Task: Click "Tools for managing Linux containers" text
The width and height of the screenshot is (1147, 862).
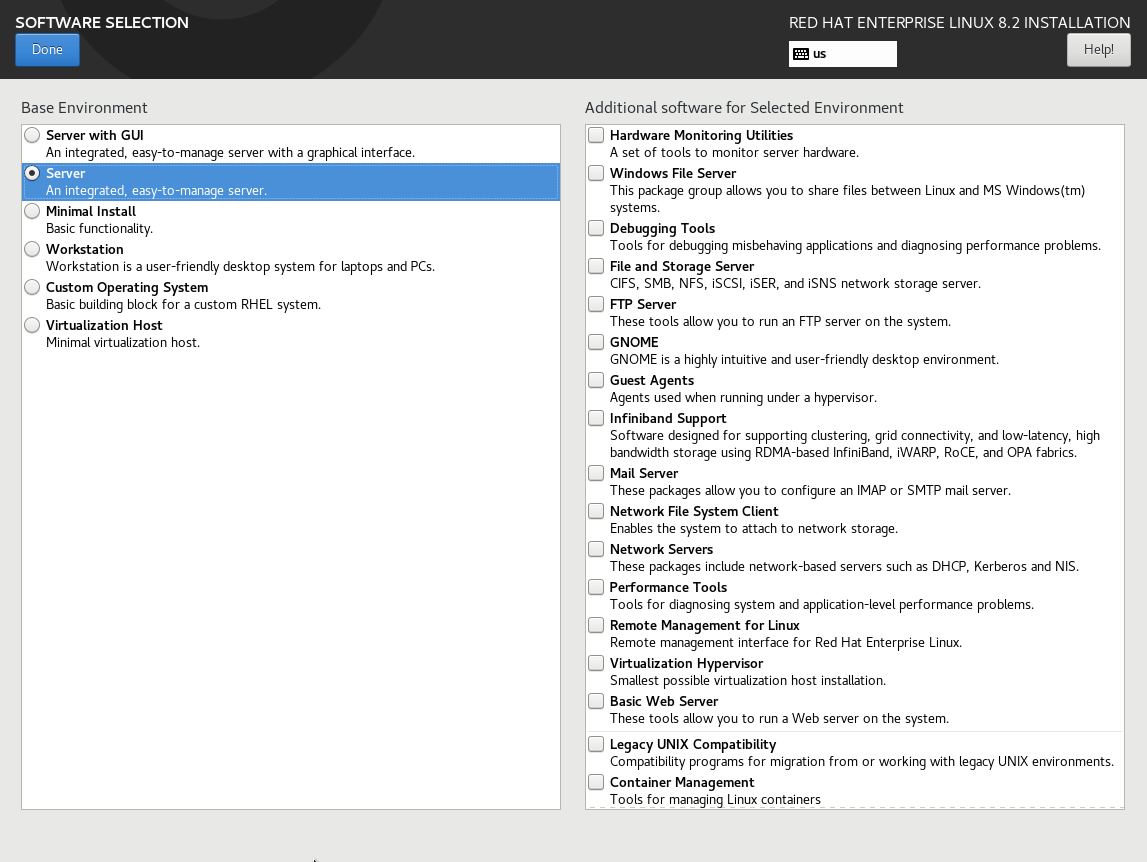Action: pos(715,800)
